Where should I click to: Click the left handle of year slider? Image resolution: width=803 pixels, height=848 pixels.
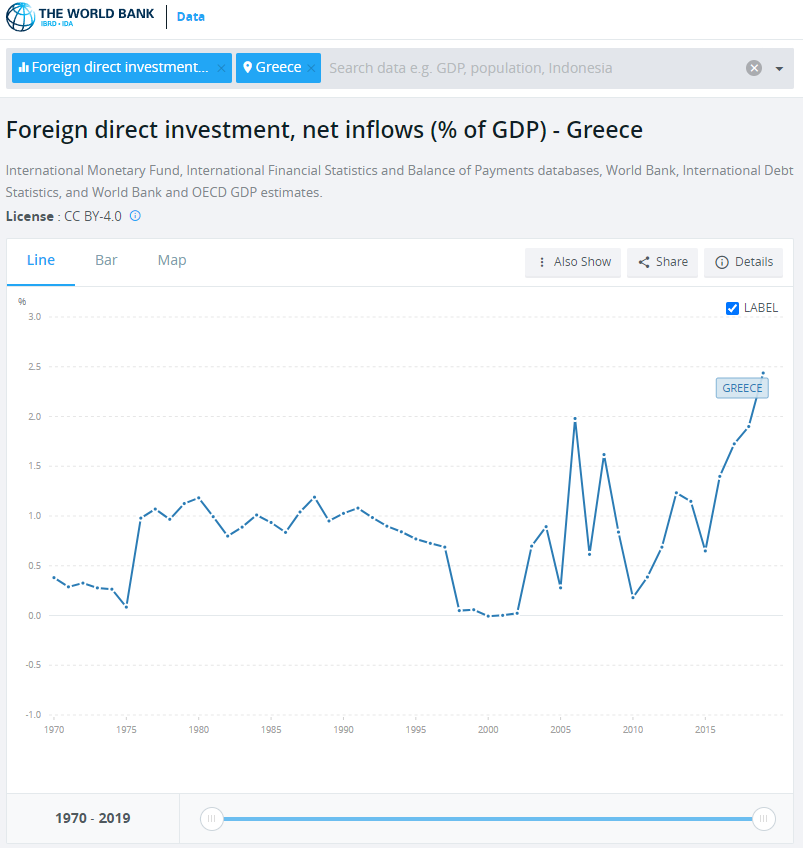click(x=211, y=819)
